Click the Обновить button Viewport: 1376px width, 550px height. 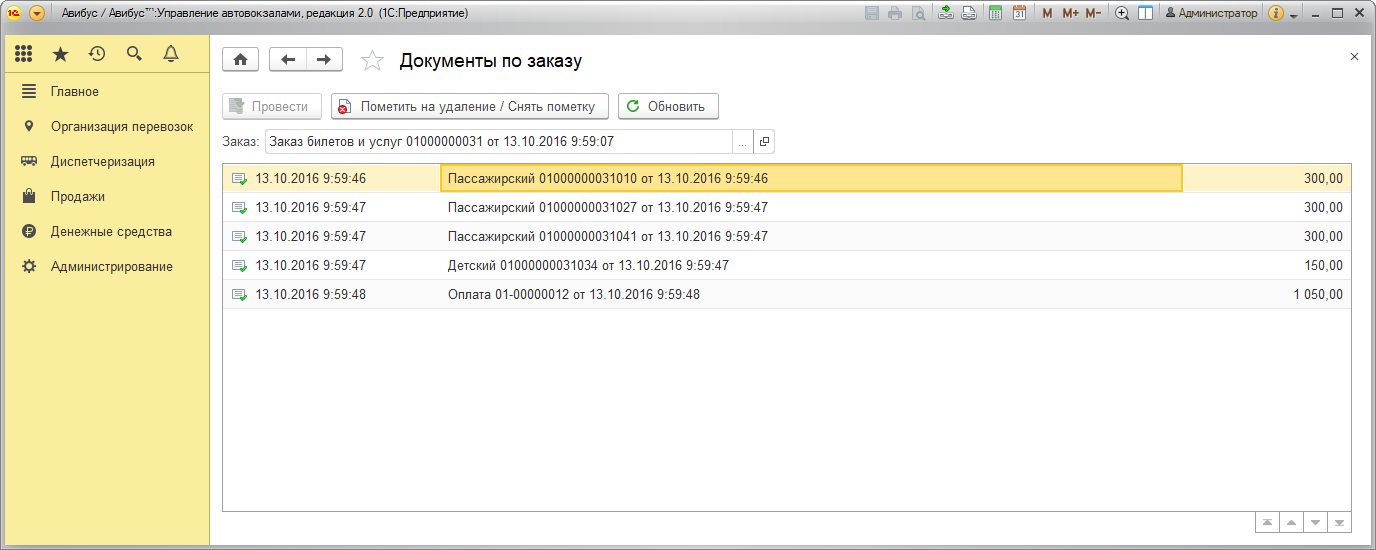[668, 106]
